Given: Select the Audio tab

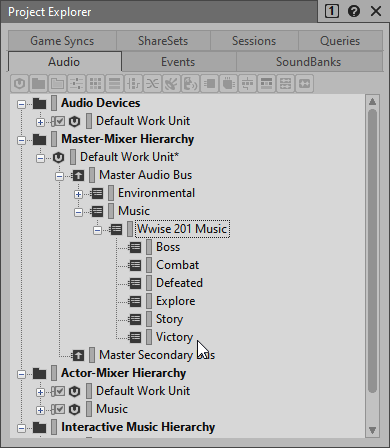Looking at the screenshot, I should pyautogui.click(x=64, y=62).
